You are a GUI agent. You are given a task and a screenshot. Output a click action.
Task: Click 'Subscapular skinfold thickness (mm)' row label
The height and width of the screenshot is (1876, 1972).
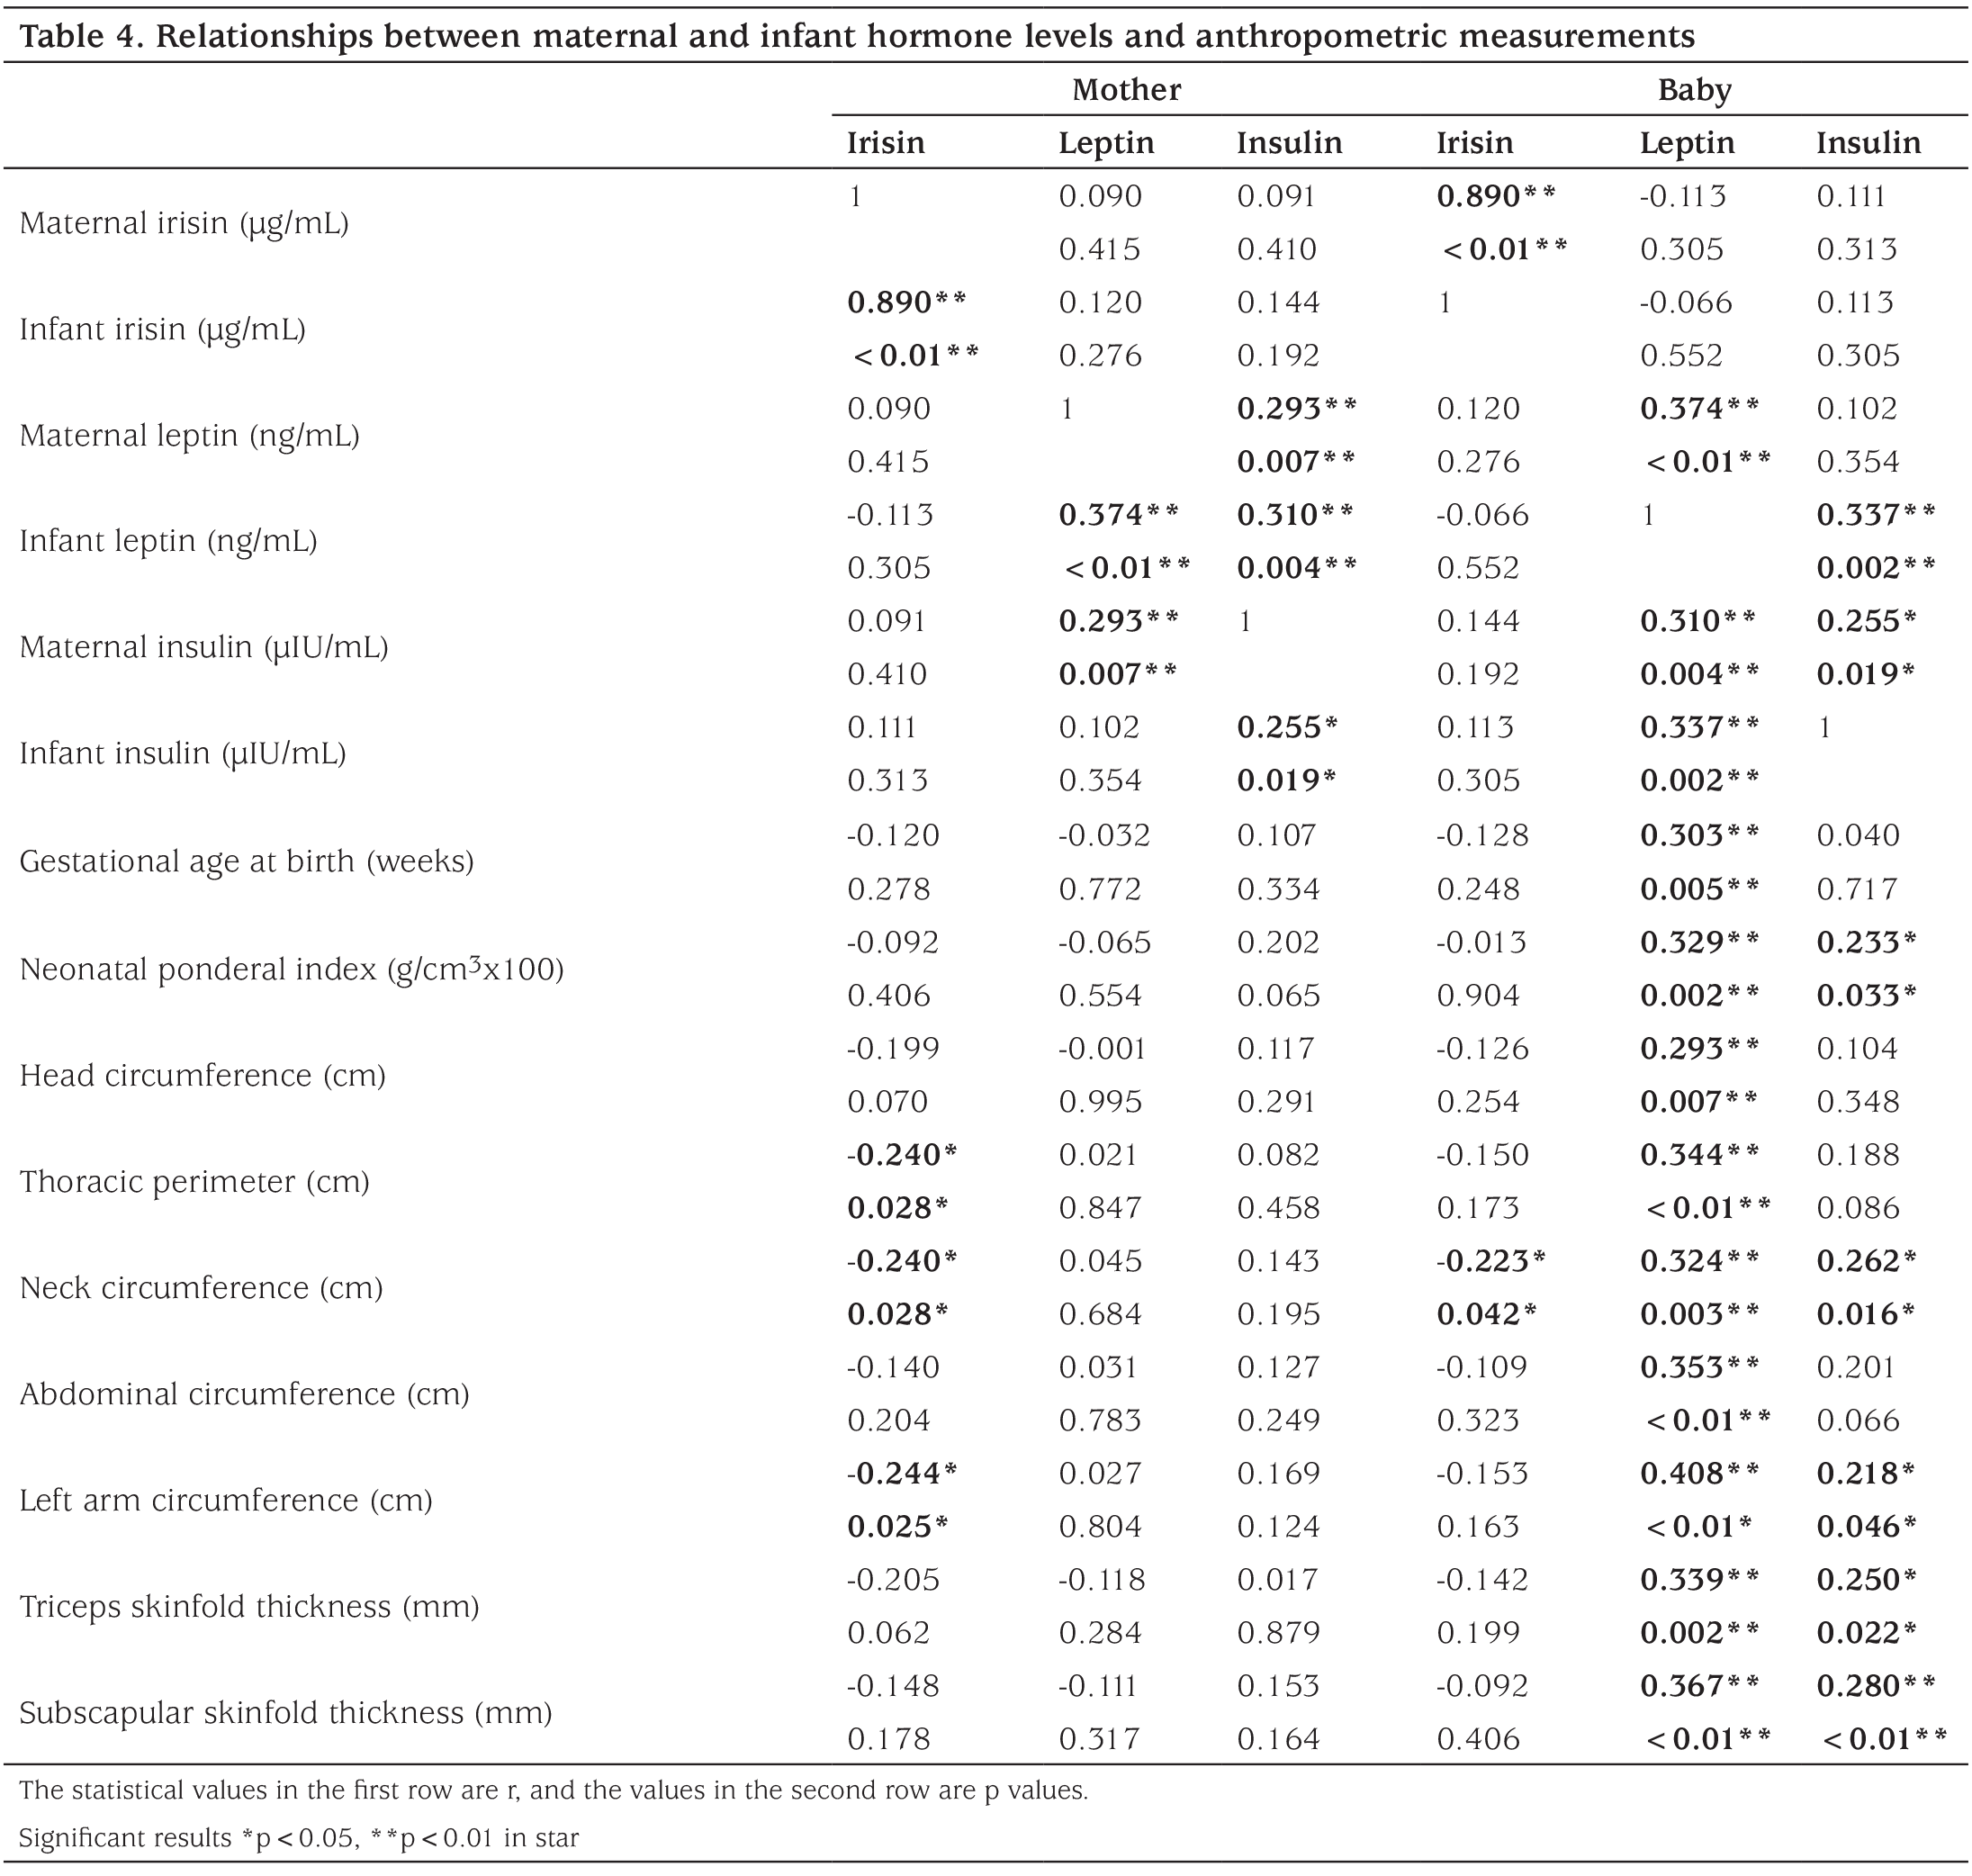[x=285, y=1713]
